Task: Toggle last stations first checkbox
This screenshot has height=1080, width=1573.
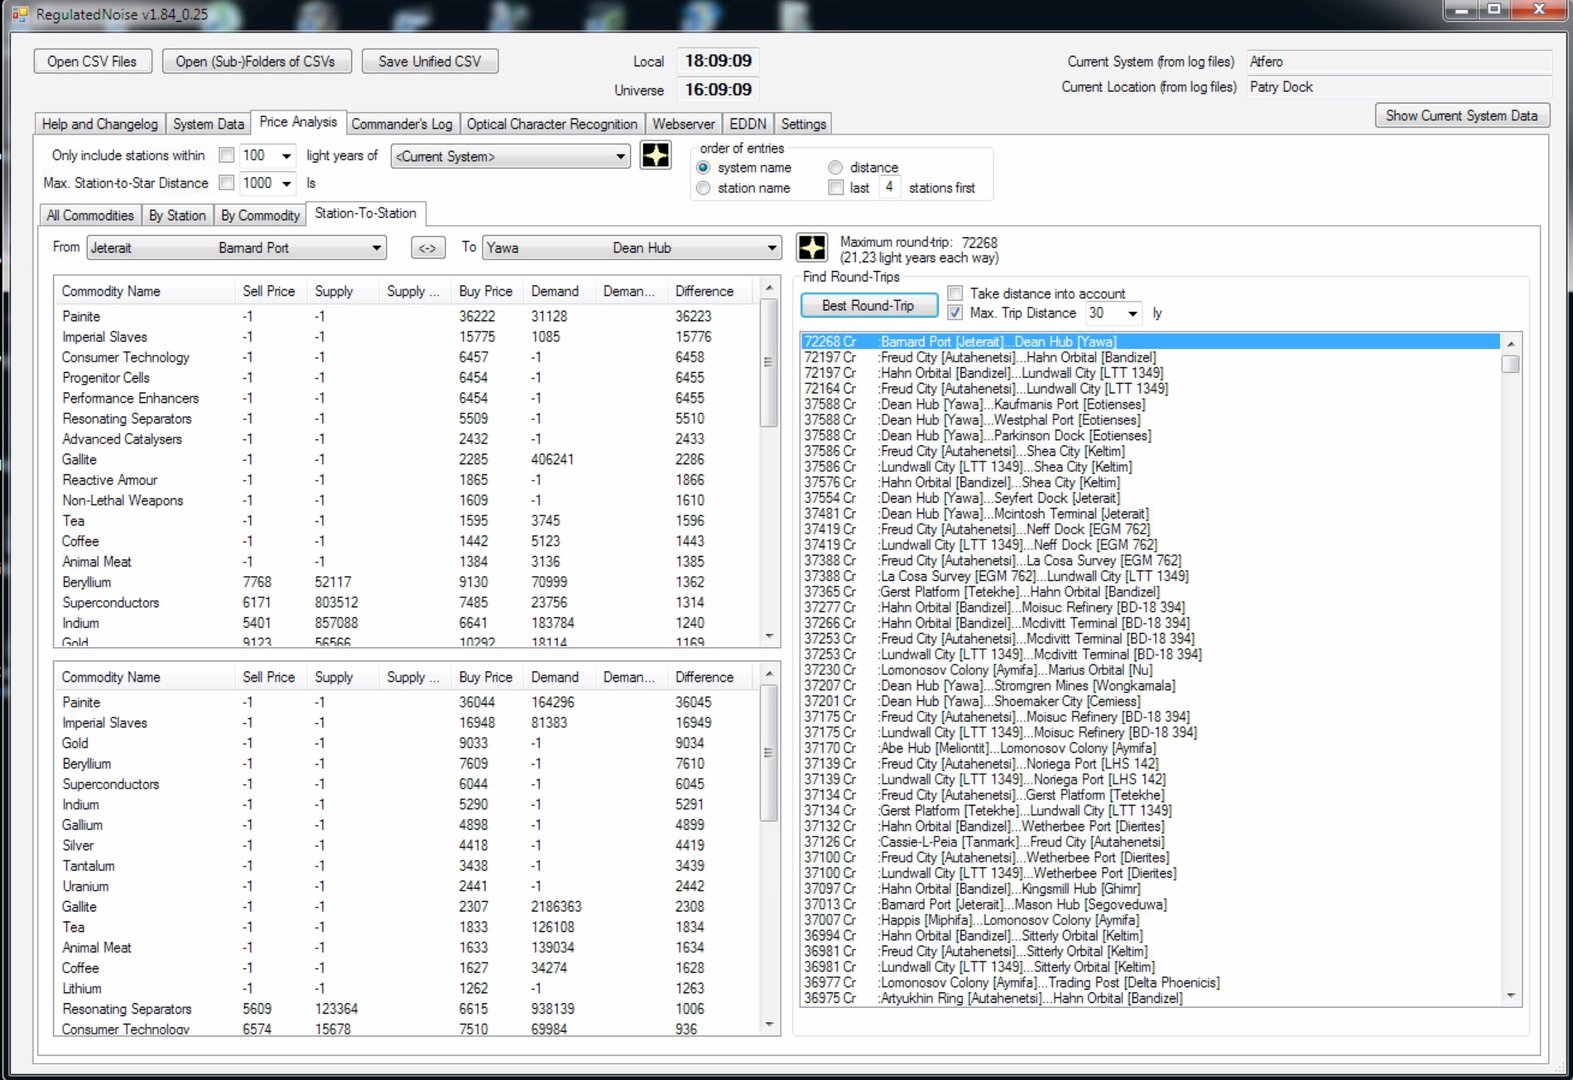Action: pyautogui.click(x=836, y=188)
